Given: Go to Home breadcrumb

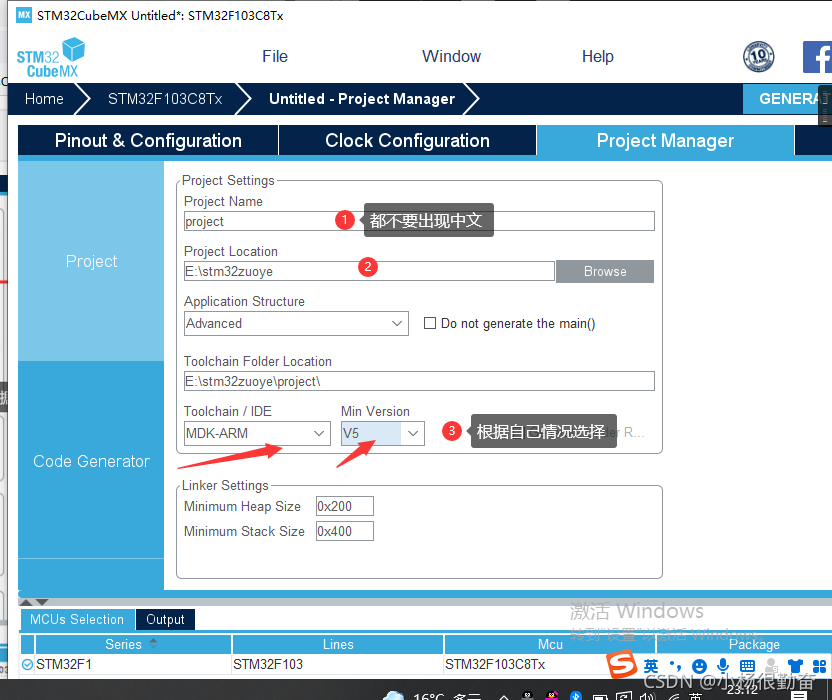Looking at the screenshot, I should coord(44,99).
